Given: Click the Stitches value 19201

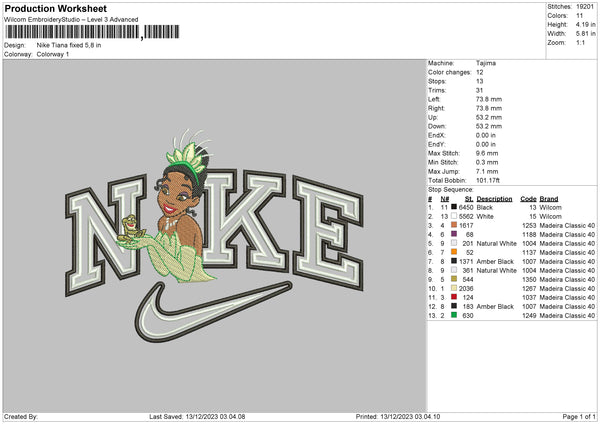Looking at the screenshot, I should (585, 7).
